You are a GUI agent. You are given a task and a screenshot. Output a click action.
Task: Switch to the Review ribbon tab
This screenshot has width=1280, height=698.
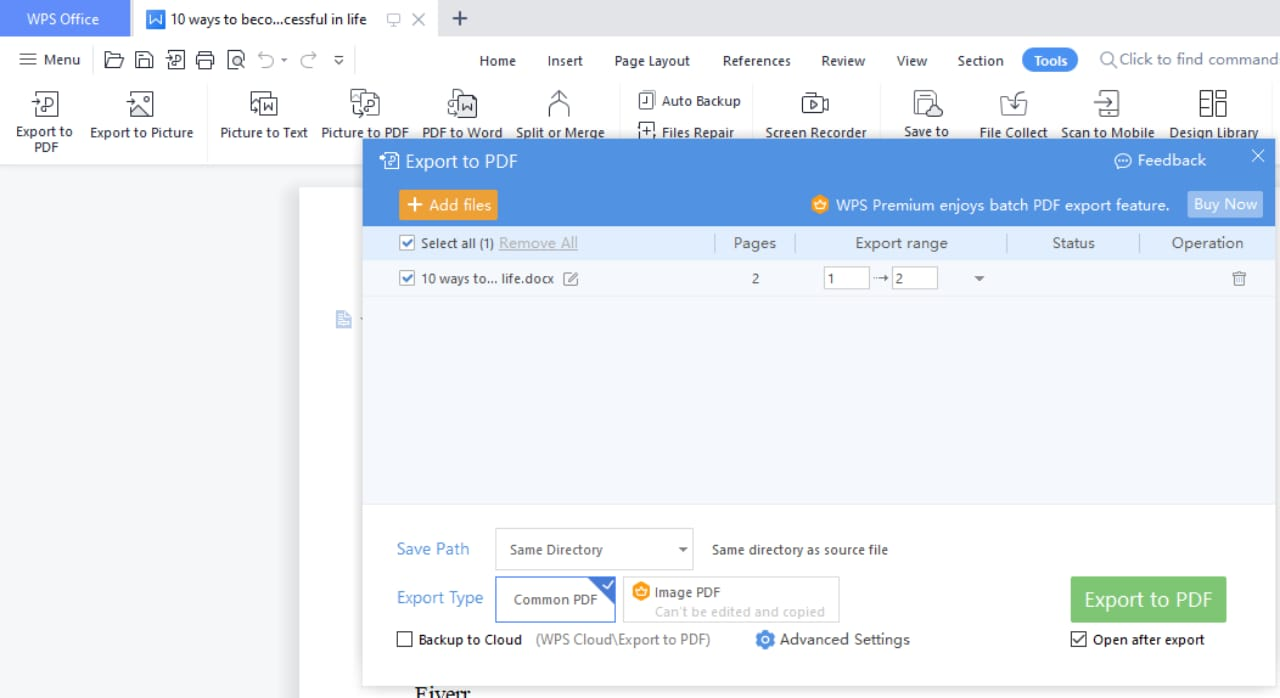pos(842,60)
